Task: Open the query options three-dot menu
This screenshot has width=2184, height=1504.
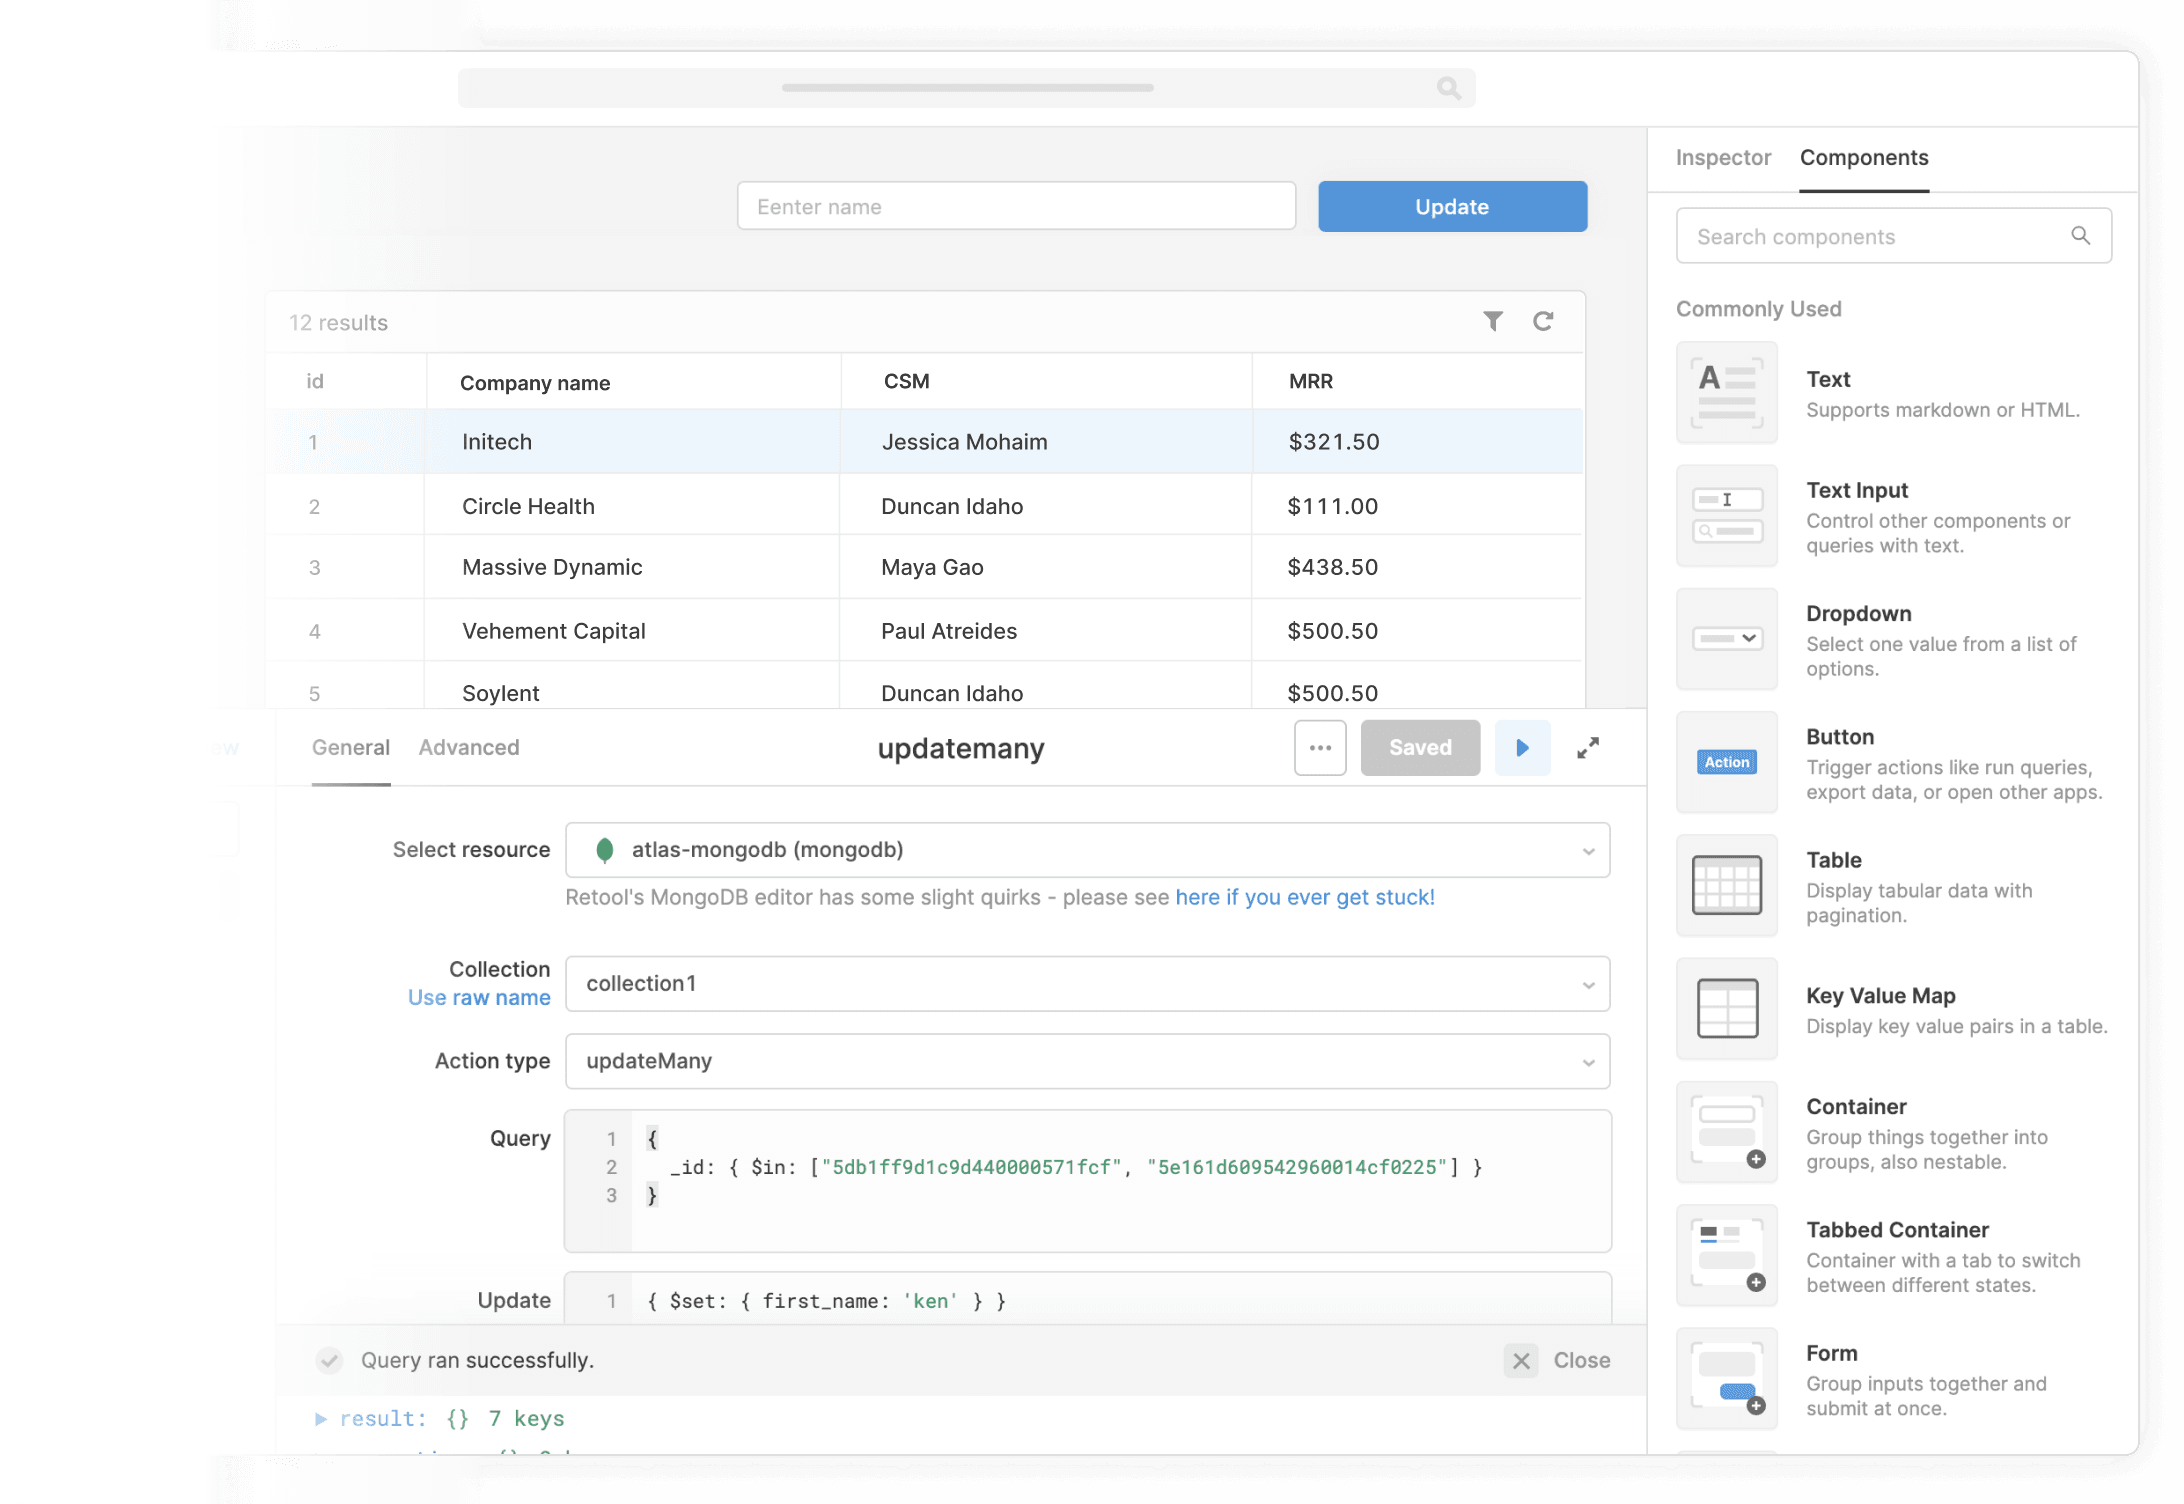Action: click(1320, 747)
